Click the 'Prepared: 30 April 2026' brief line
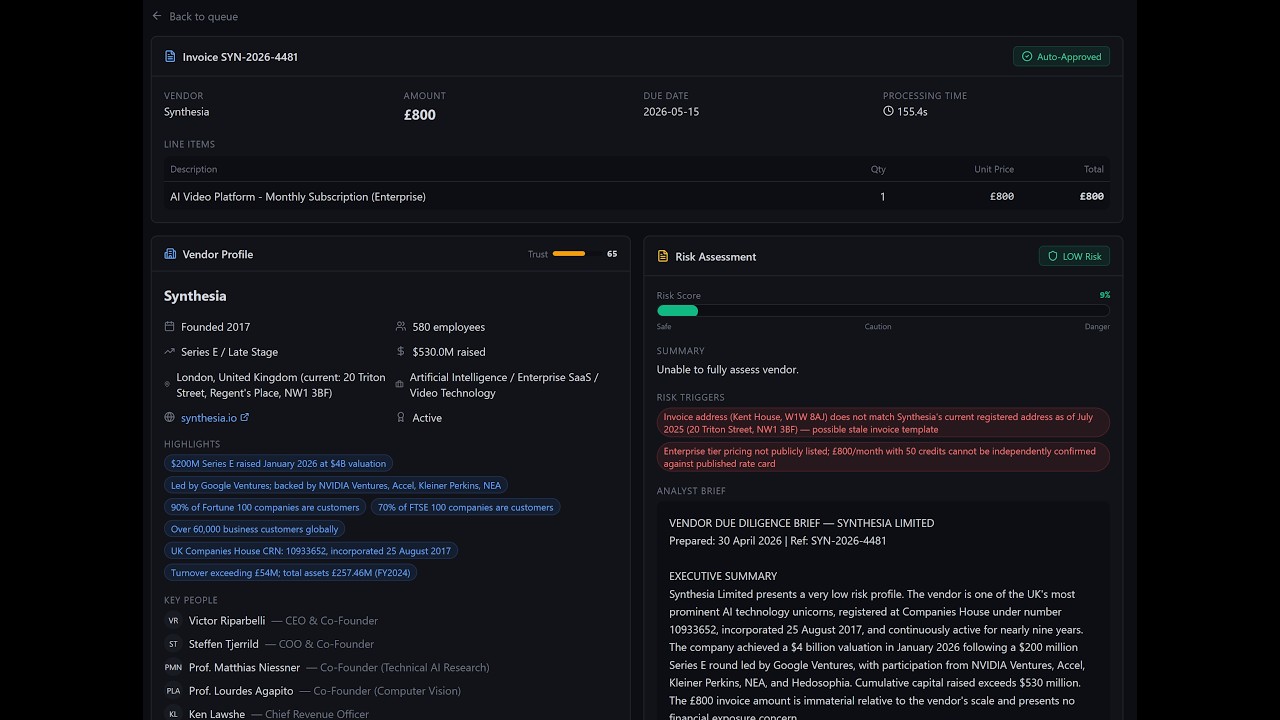Viewport: 1280px width, 720px height. tap(778, 541)
